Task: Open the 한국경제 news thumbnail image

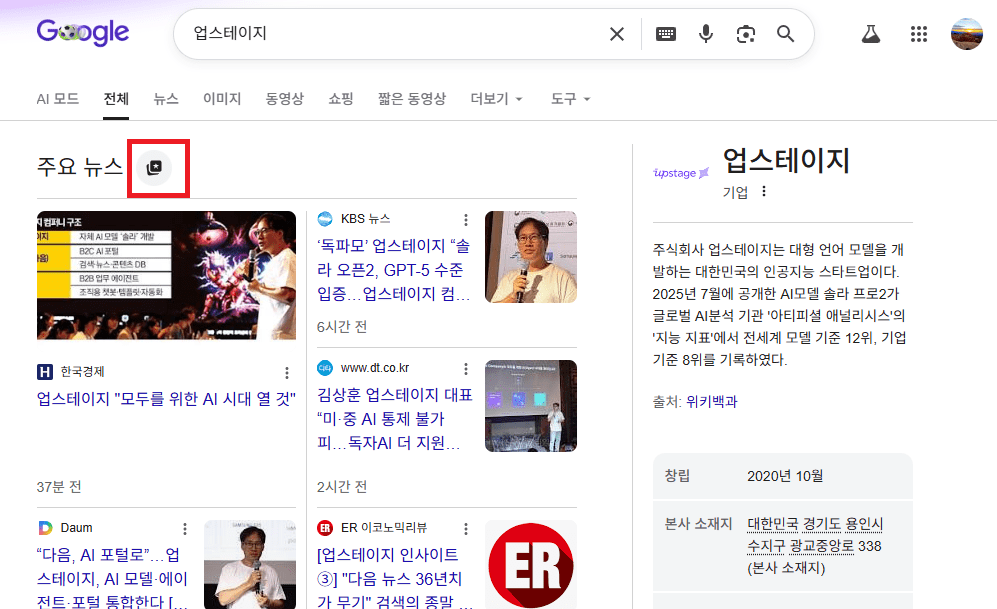Action: [x=166, y=275]
